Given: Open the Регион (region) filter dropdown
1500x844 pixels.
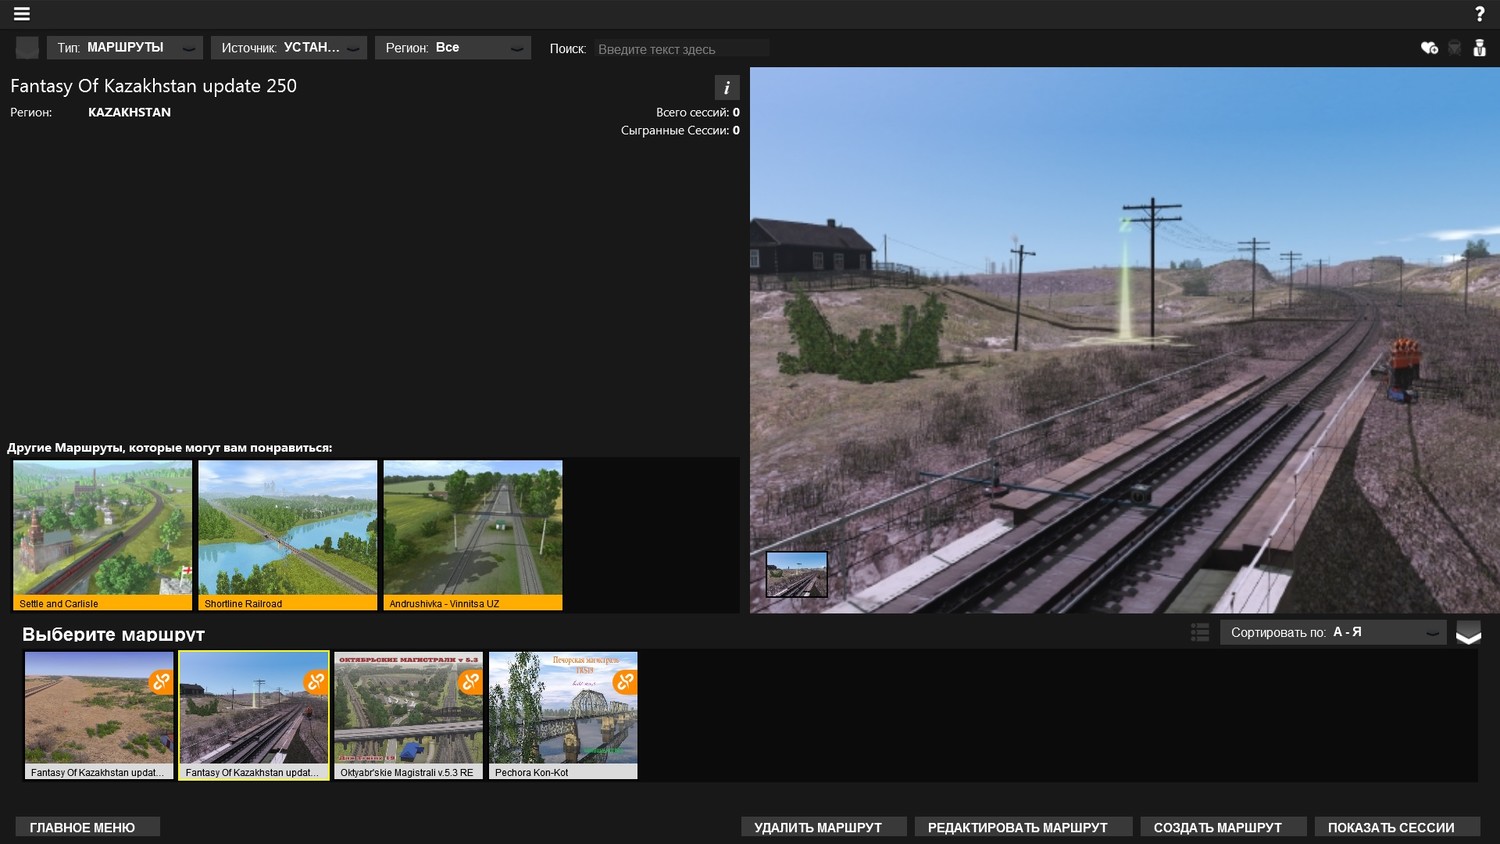Looking at the screenshot, I should [453, 48].
